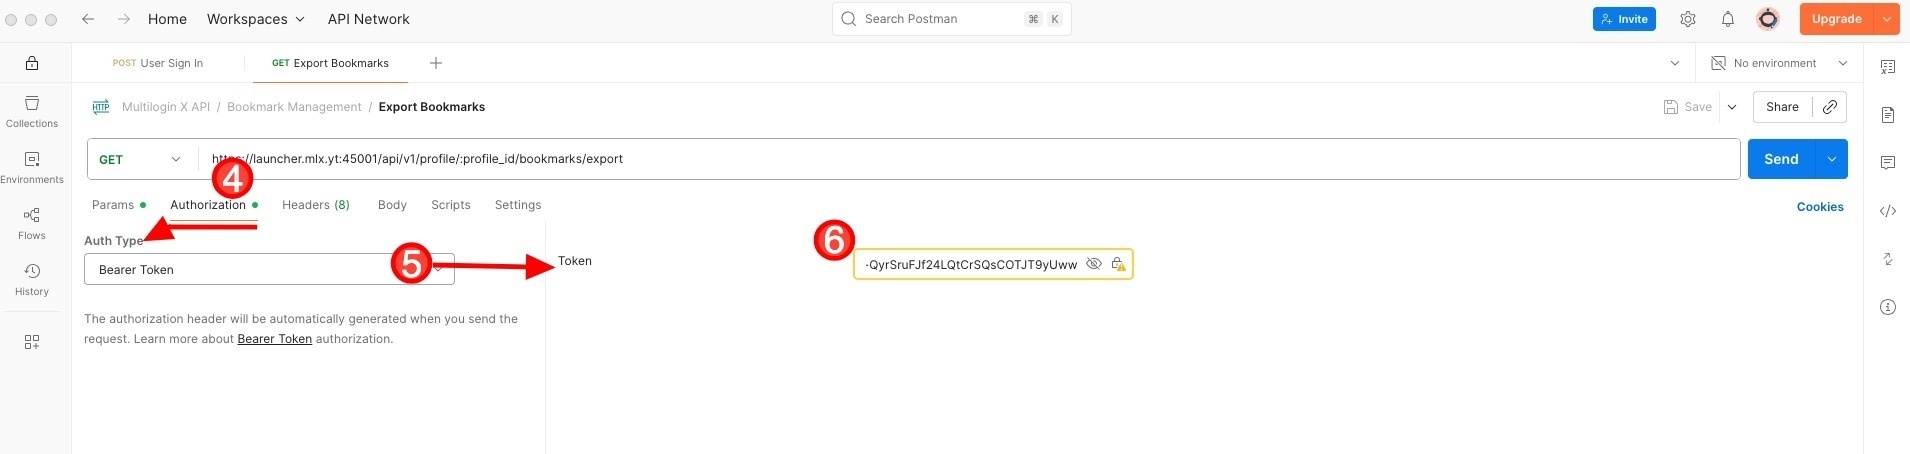This screenshot has width=1910, height=454.
Task: Click the request URL field
Action: coord(969,159)
